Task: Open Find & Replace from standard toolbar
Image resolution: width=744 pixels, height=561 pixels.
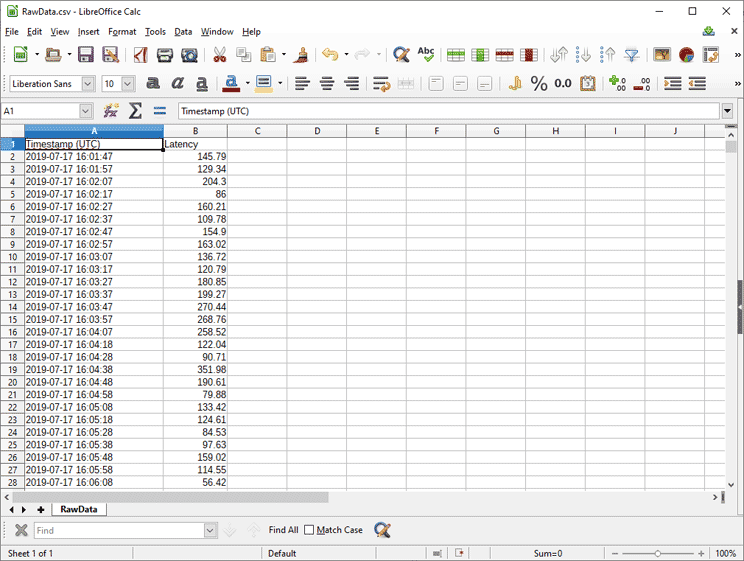Action: tap(401, 55)
